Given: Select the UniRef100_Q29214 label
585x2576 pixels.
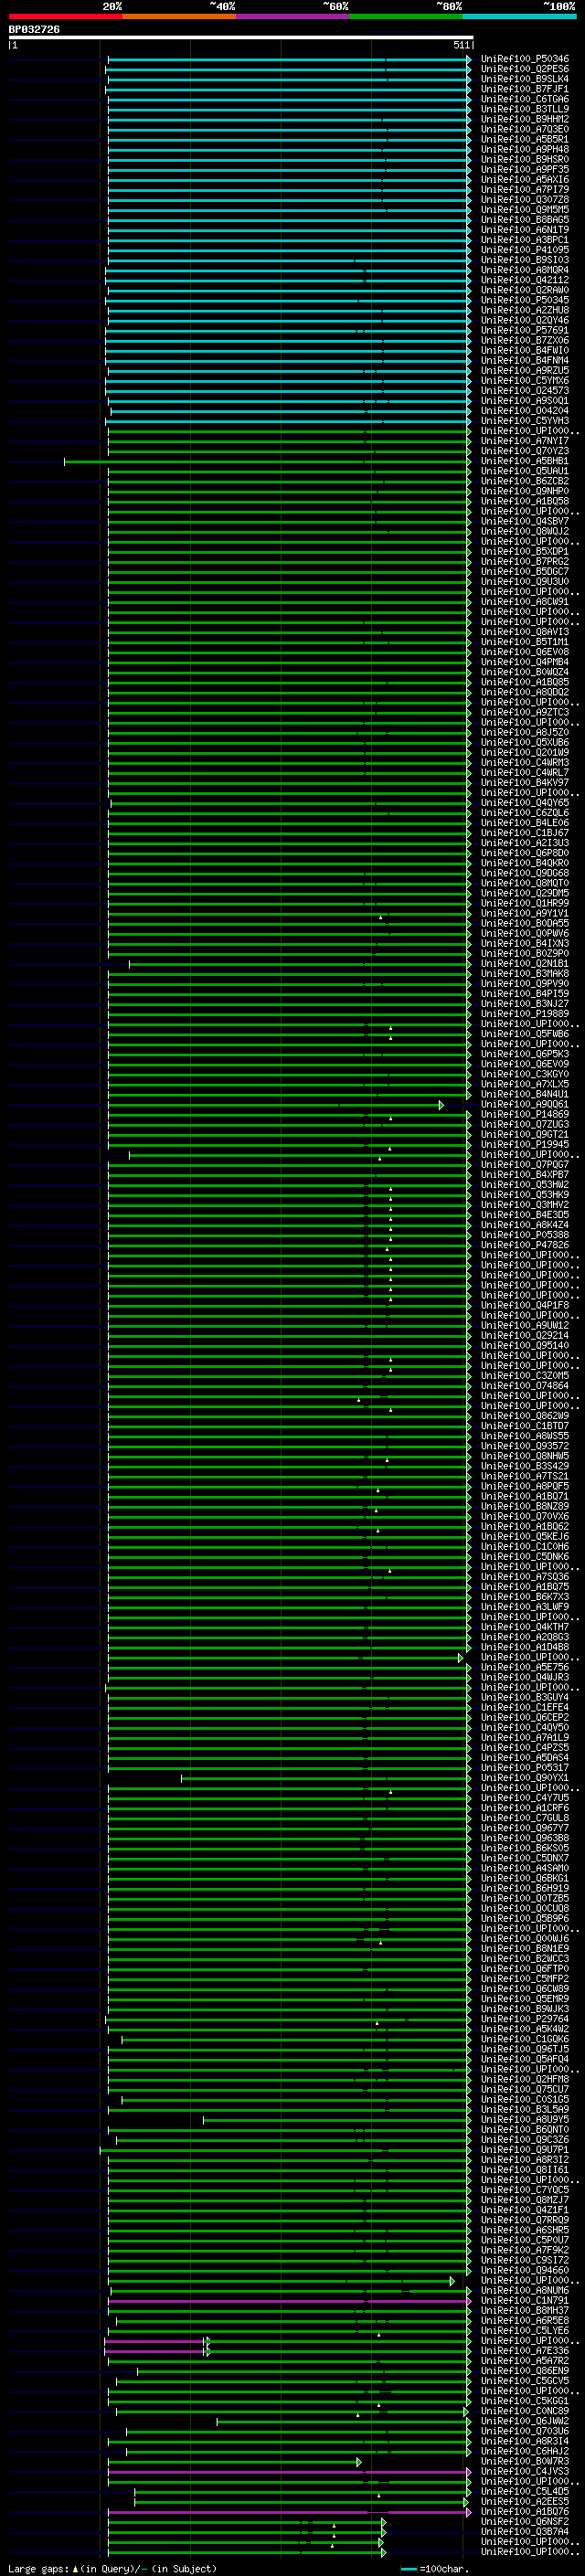Looking at the screenshot, I should pyautogui.click(x=525, y=1335).
